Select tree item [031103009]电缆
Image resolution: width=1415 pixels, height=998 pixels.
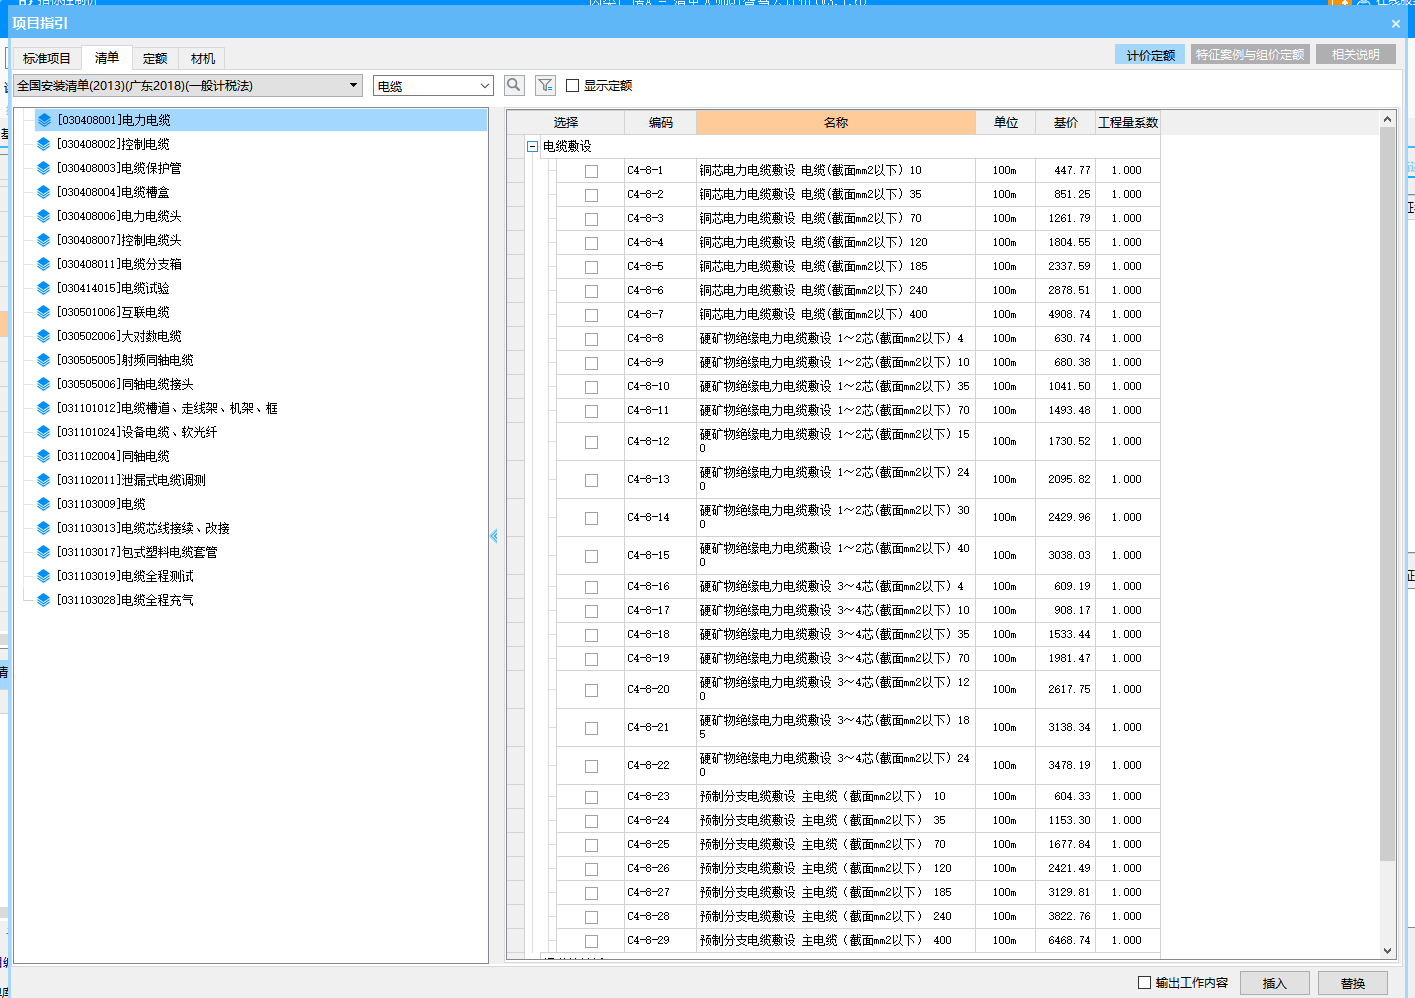(x=101, y=504)
